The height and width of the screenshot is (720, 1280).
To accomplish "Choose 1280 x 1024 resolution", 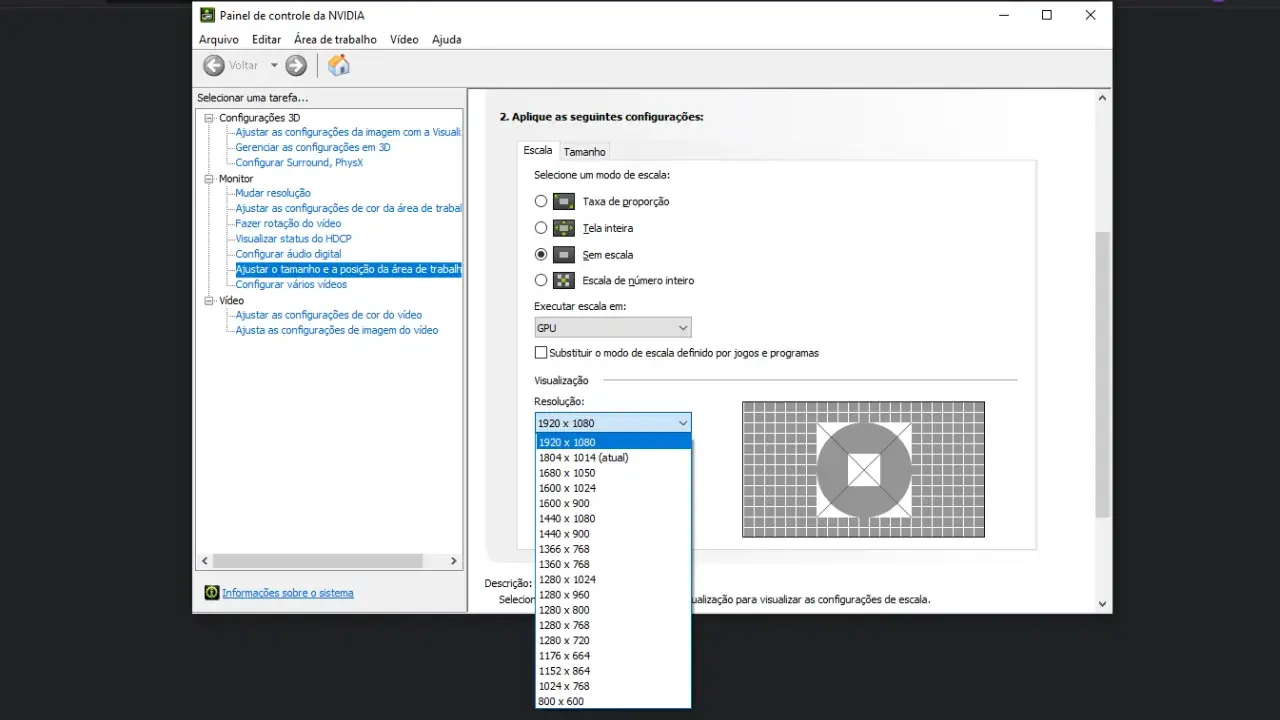I will point(613,580).
